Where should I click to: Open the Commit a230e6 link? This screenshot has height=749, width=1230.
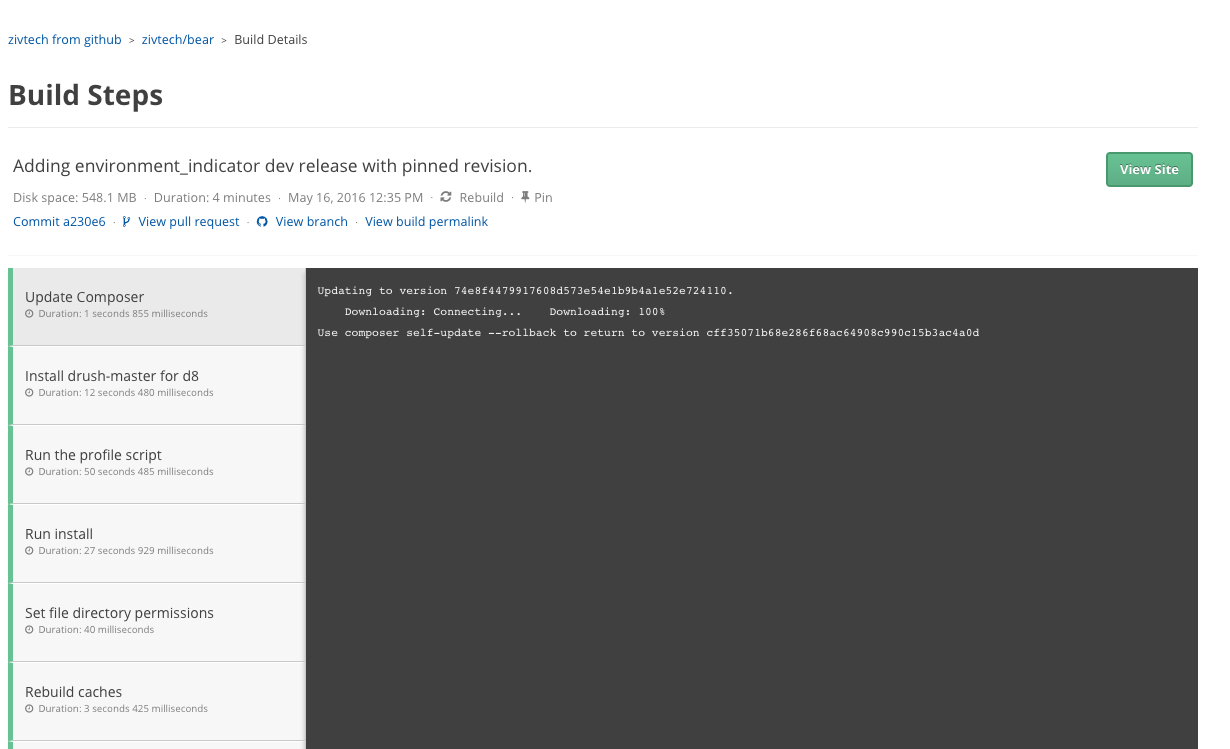tap(59, 222)
